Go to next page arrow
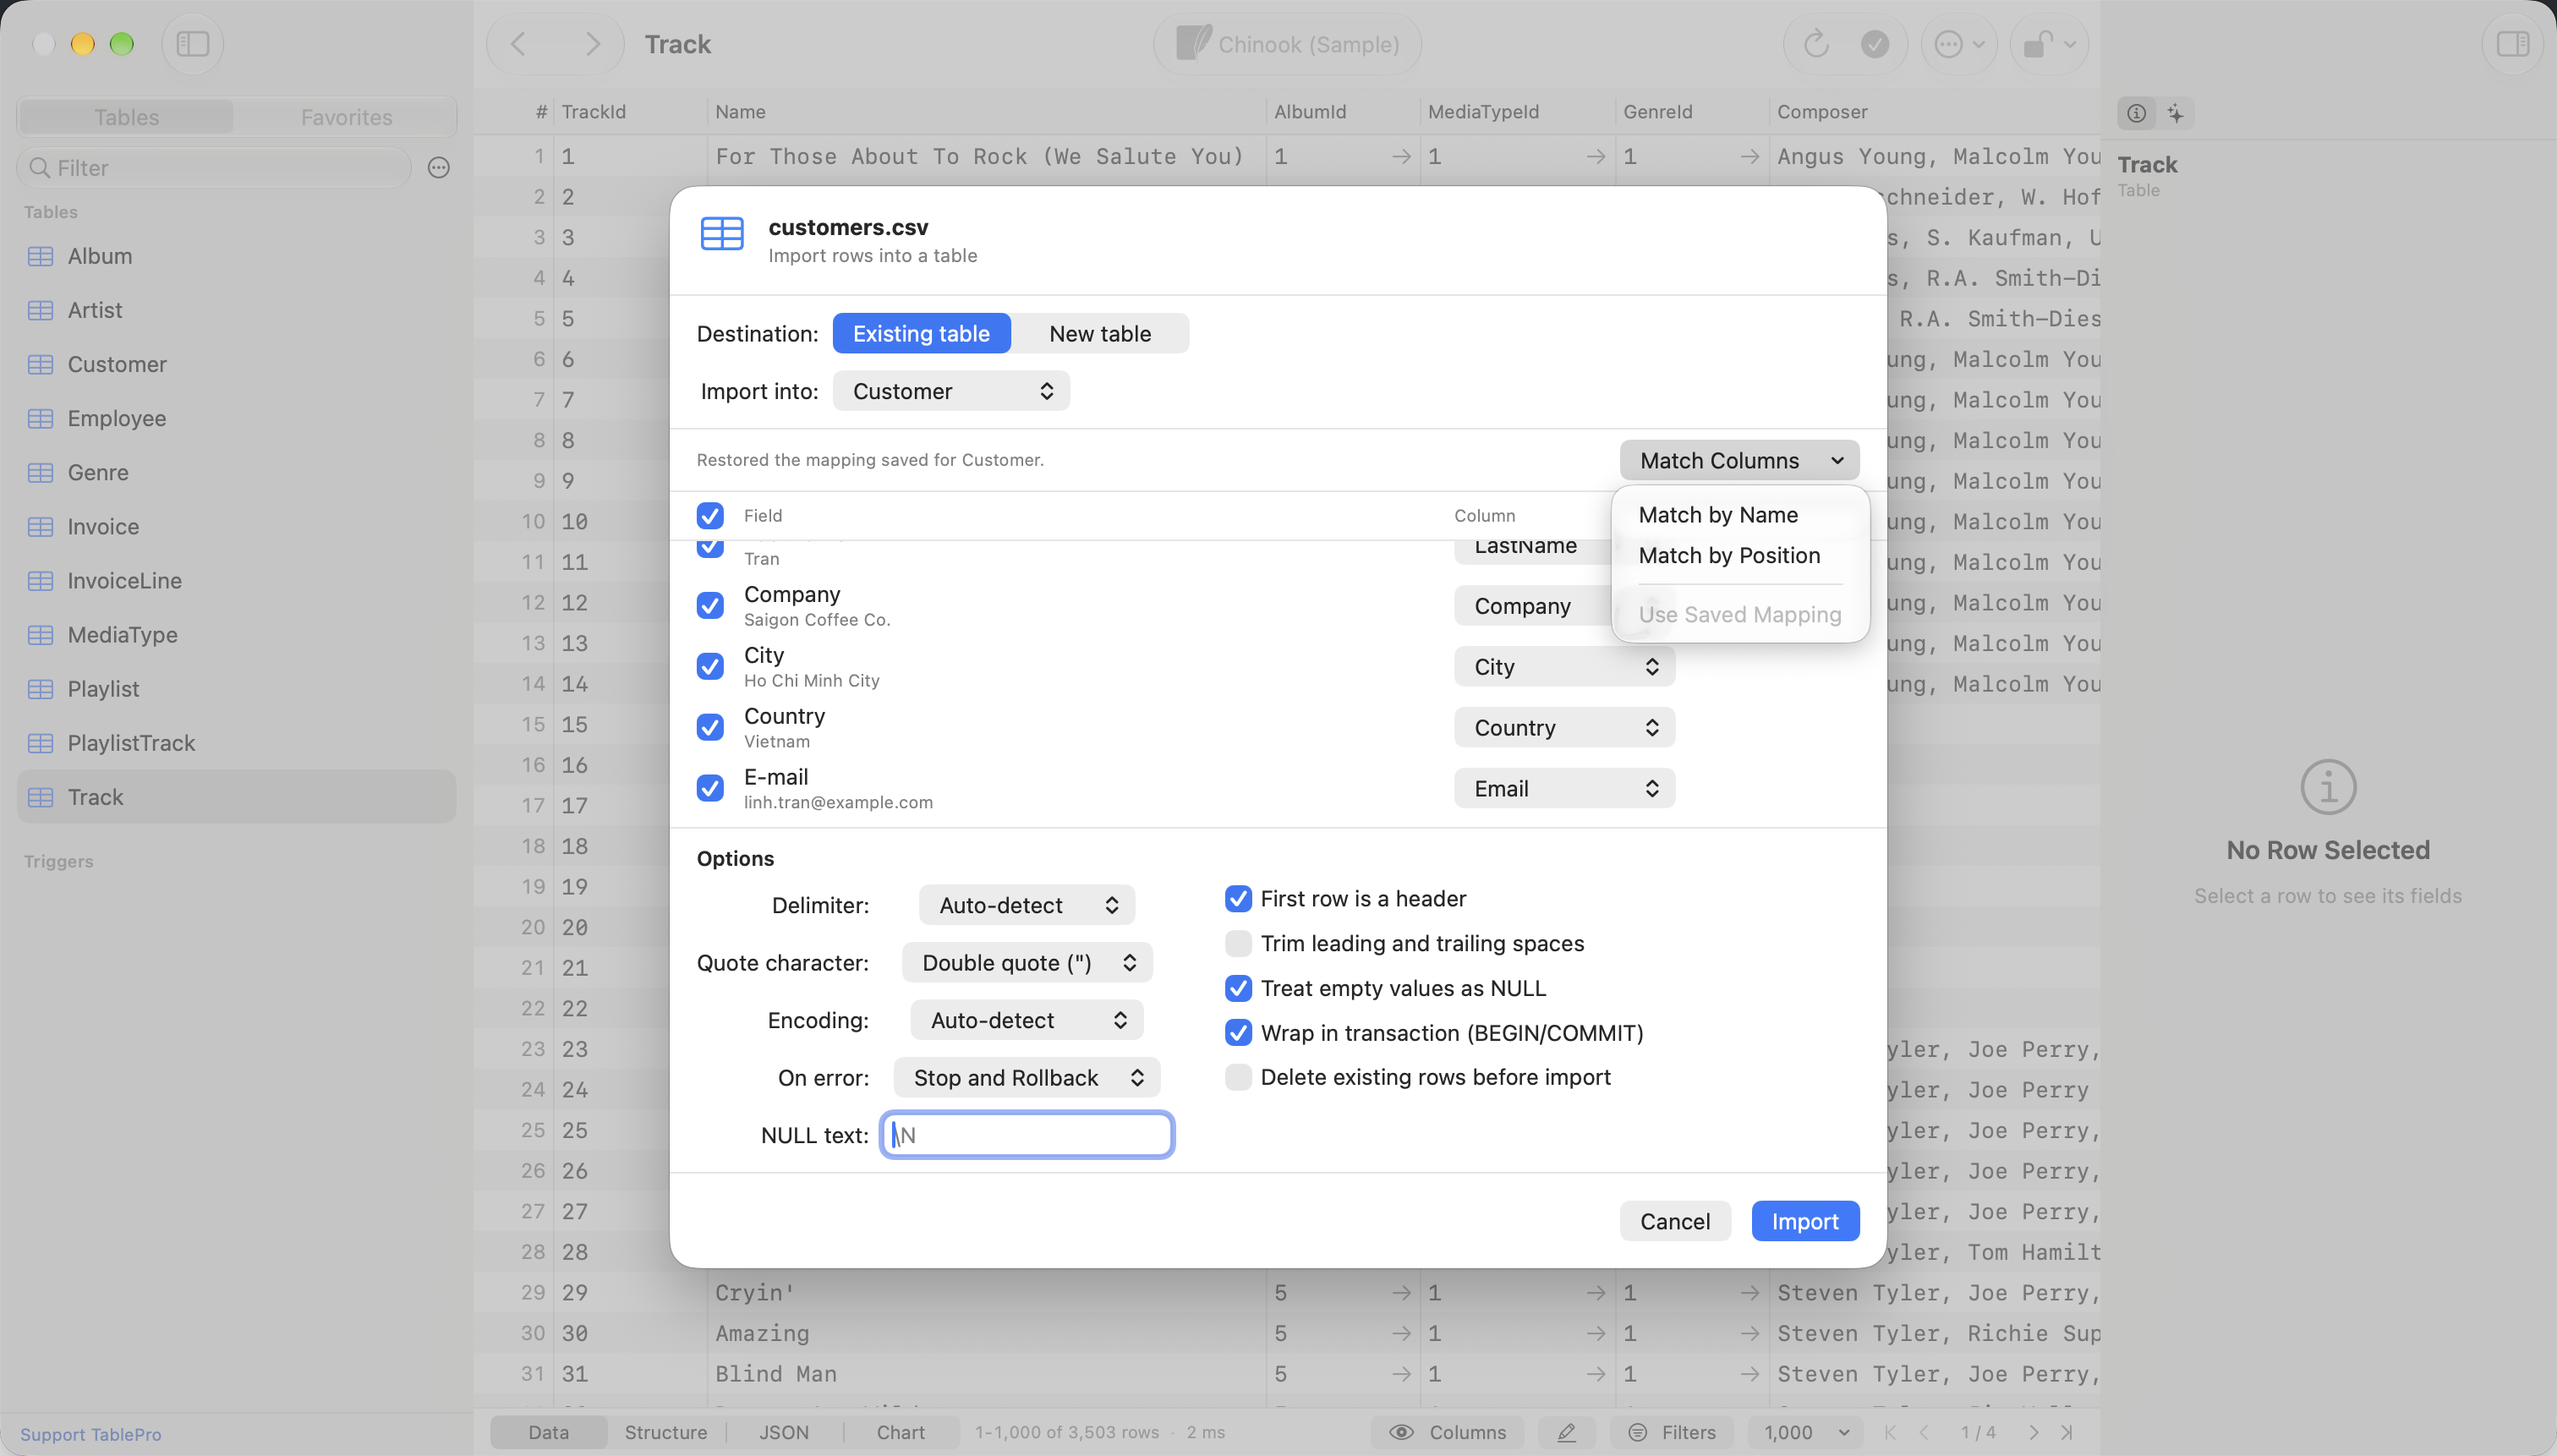 coord(2033,1432)
